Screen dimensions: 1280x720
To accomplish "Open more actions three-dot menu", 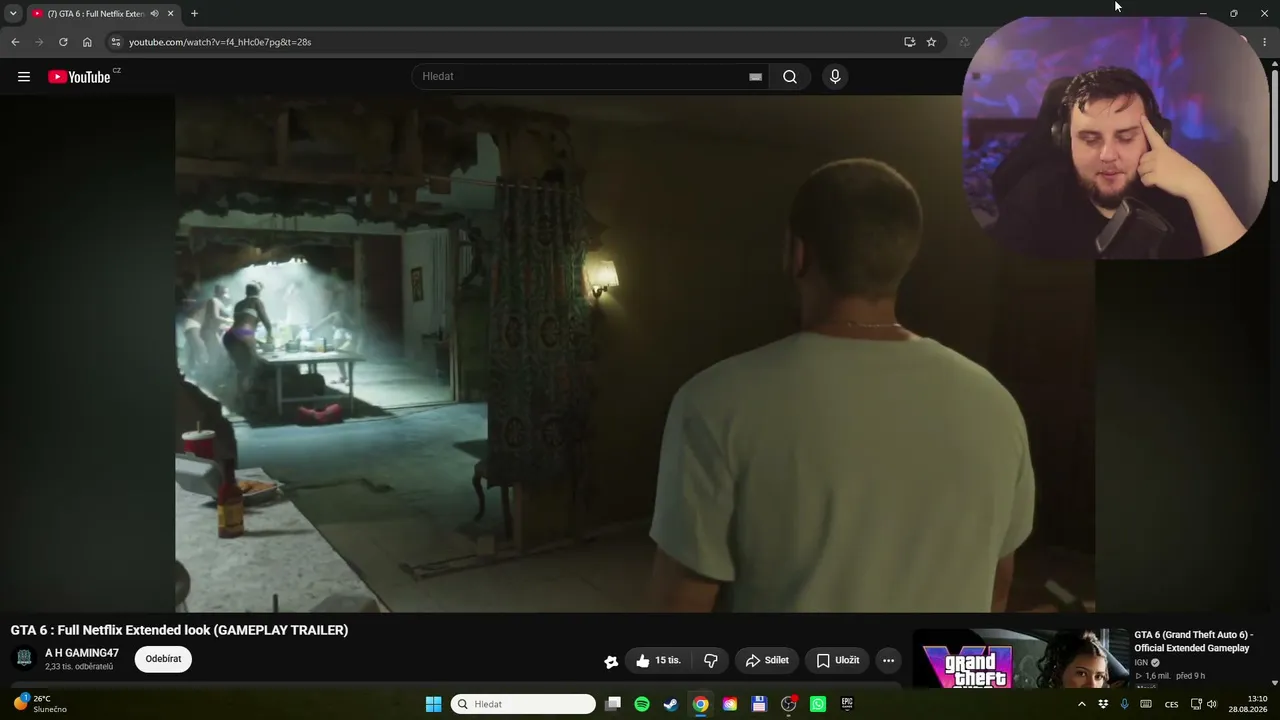I will 888,660.
